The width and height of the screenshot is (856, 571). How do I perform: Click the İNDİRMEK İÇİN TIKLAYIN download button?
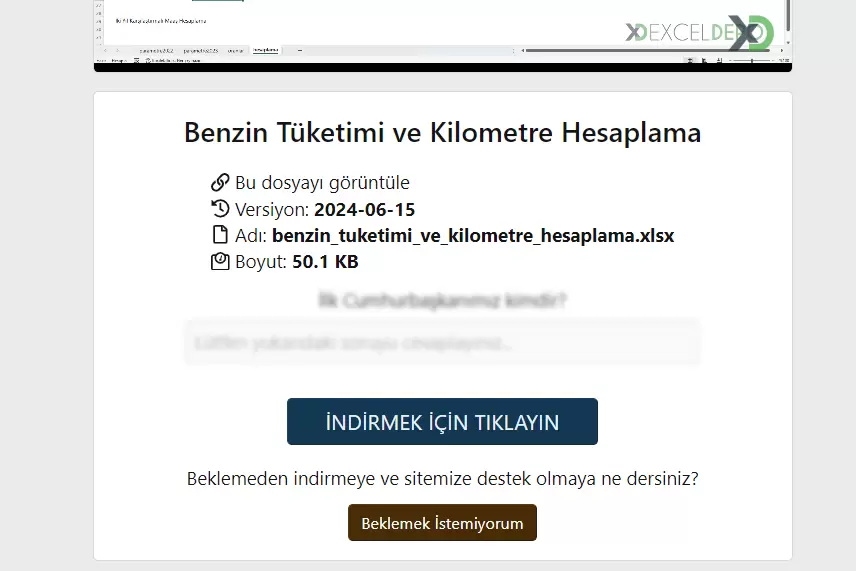point(442,421)
